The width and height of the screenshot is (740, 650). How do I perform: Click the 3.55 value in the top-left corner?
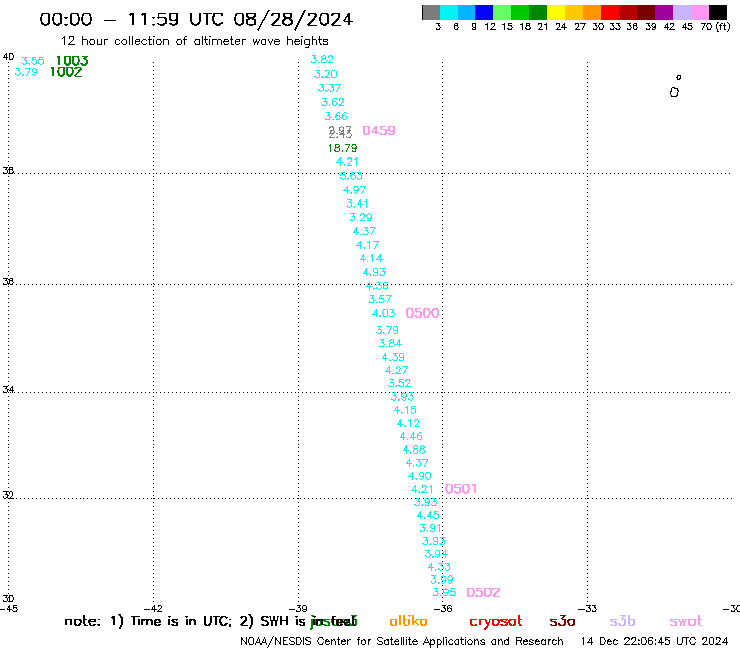33,61
